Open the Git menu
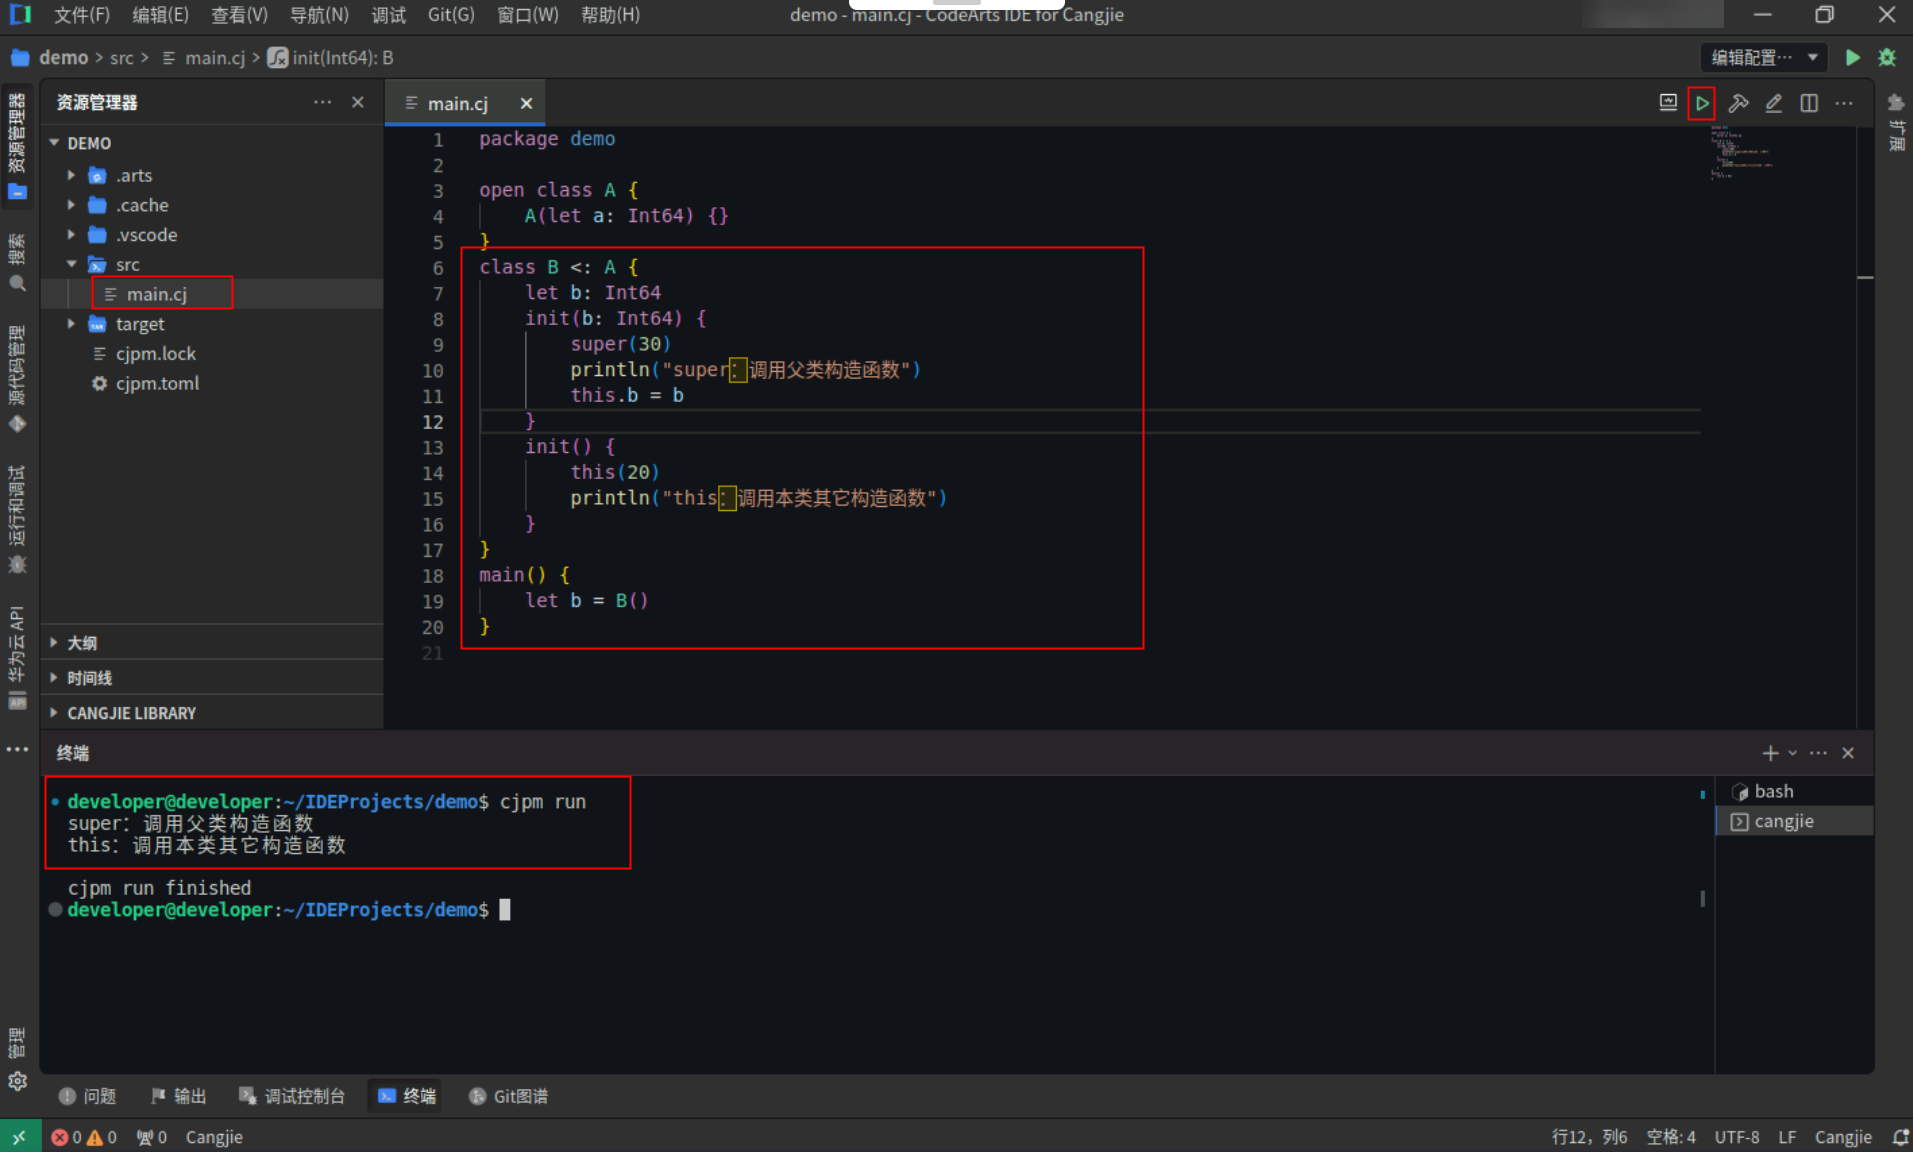Image resolution: width=1913 pixels, height=1152 pixels. pyautogui.click(x=451, y=15)
